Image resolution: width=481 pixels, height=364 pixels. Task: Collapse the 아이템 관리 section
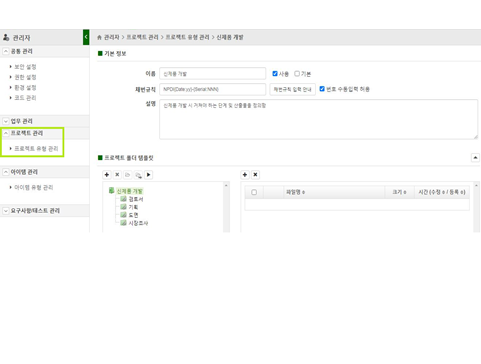[6, 172]
